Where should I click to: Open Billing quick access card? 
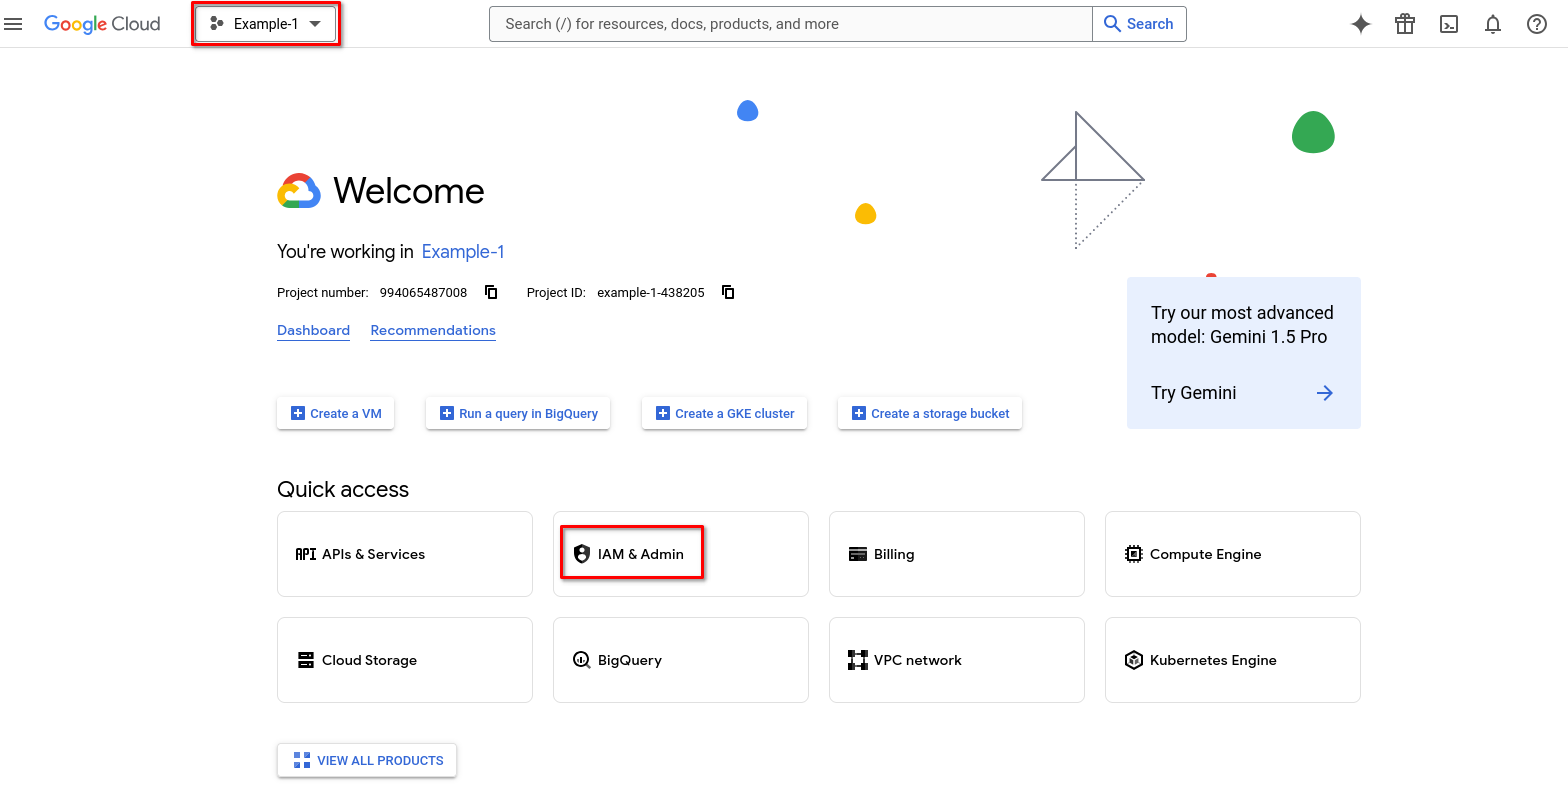(957, 554)
